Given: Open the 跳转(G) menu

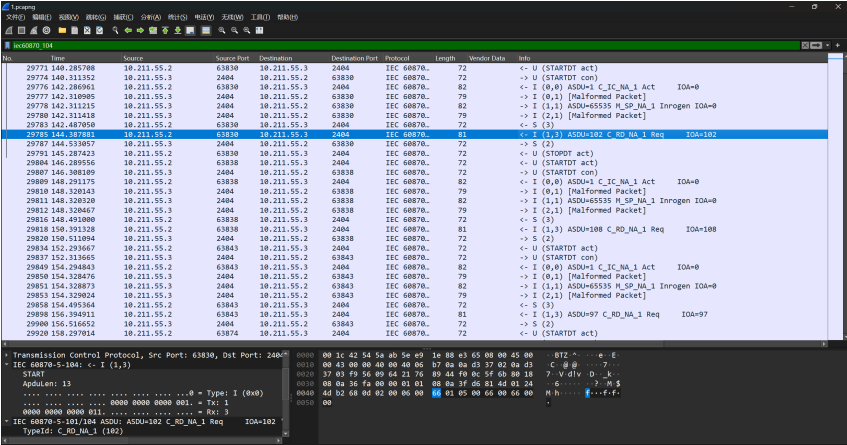Looking at the screenshot, I should (x=96, y=17).
